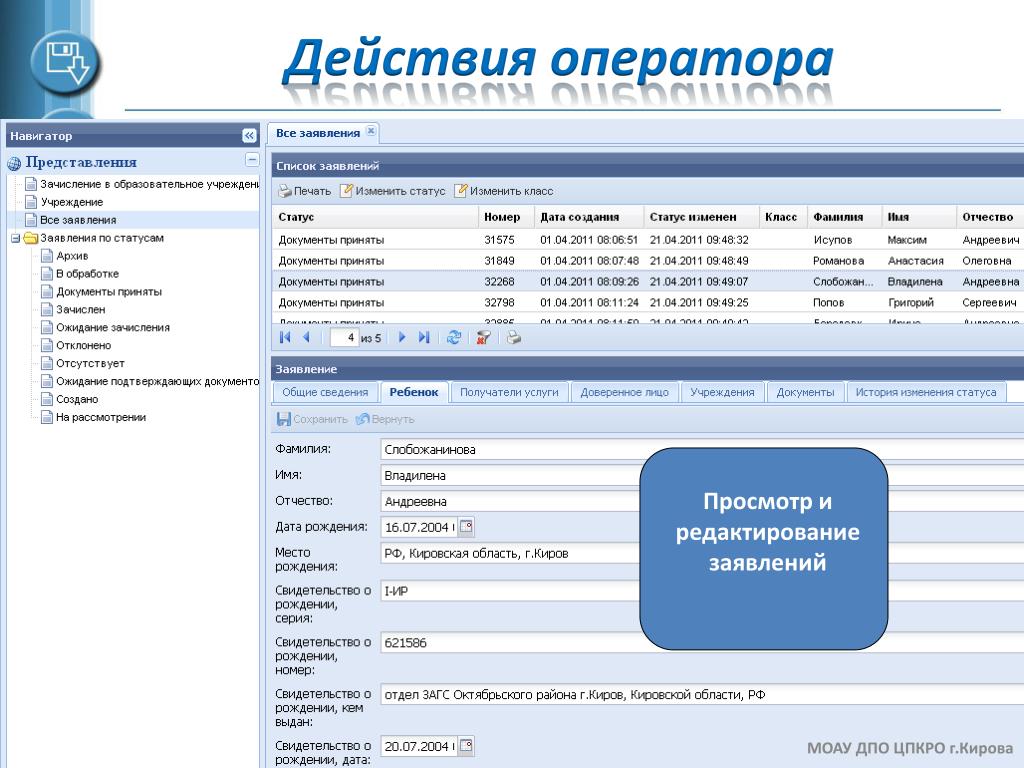Screen dimensions: 1024x768
Task: Open the Общие сведения tab
Action: [325, 392]
